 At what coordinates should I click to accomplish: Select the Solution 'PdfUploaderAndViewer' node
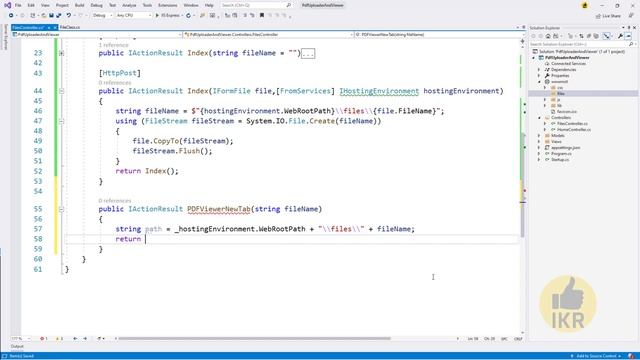pos(579,51)
